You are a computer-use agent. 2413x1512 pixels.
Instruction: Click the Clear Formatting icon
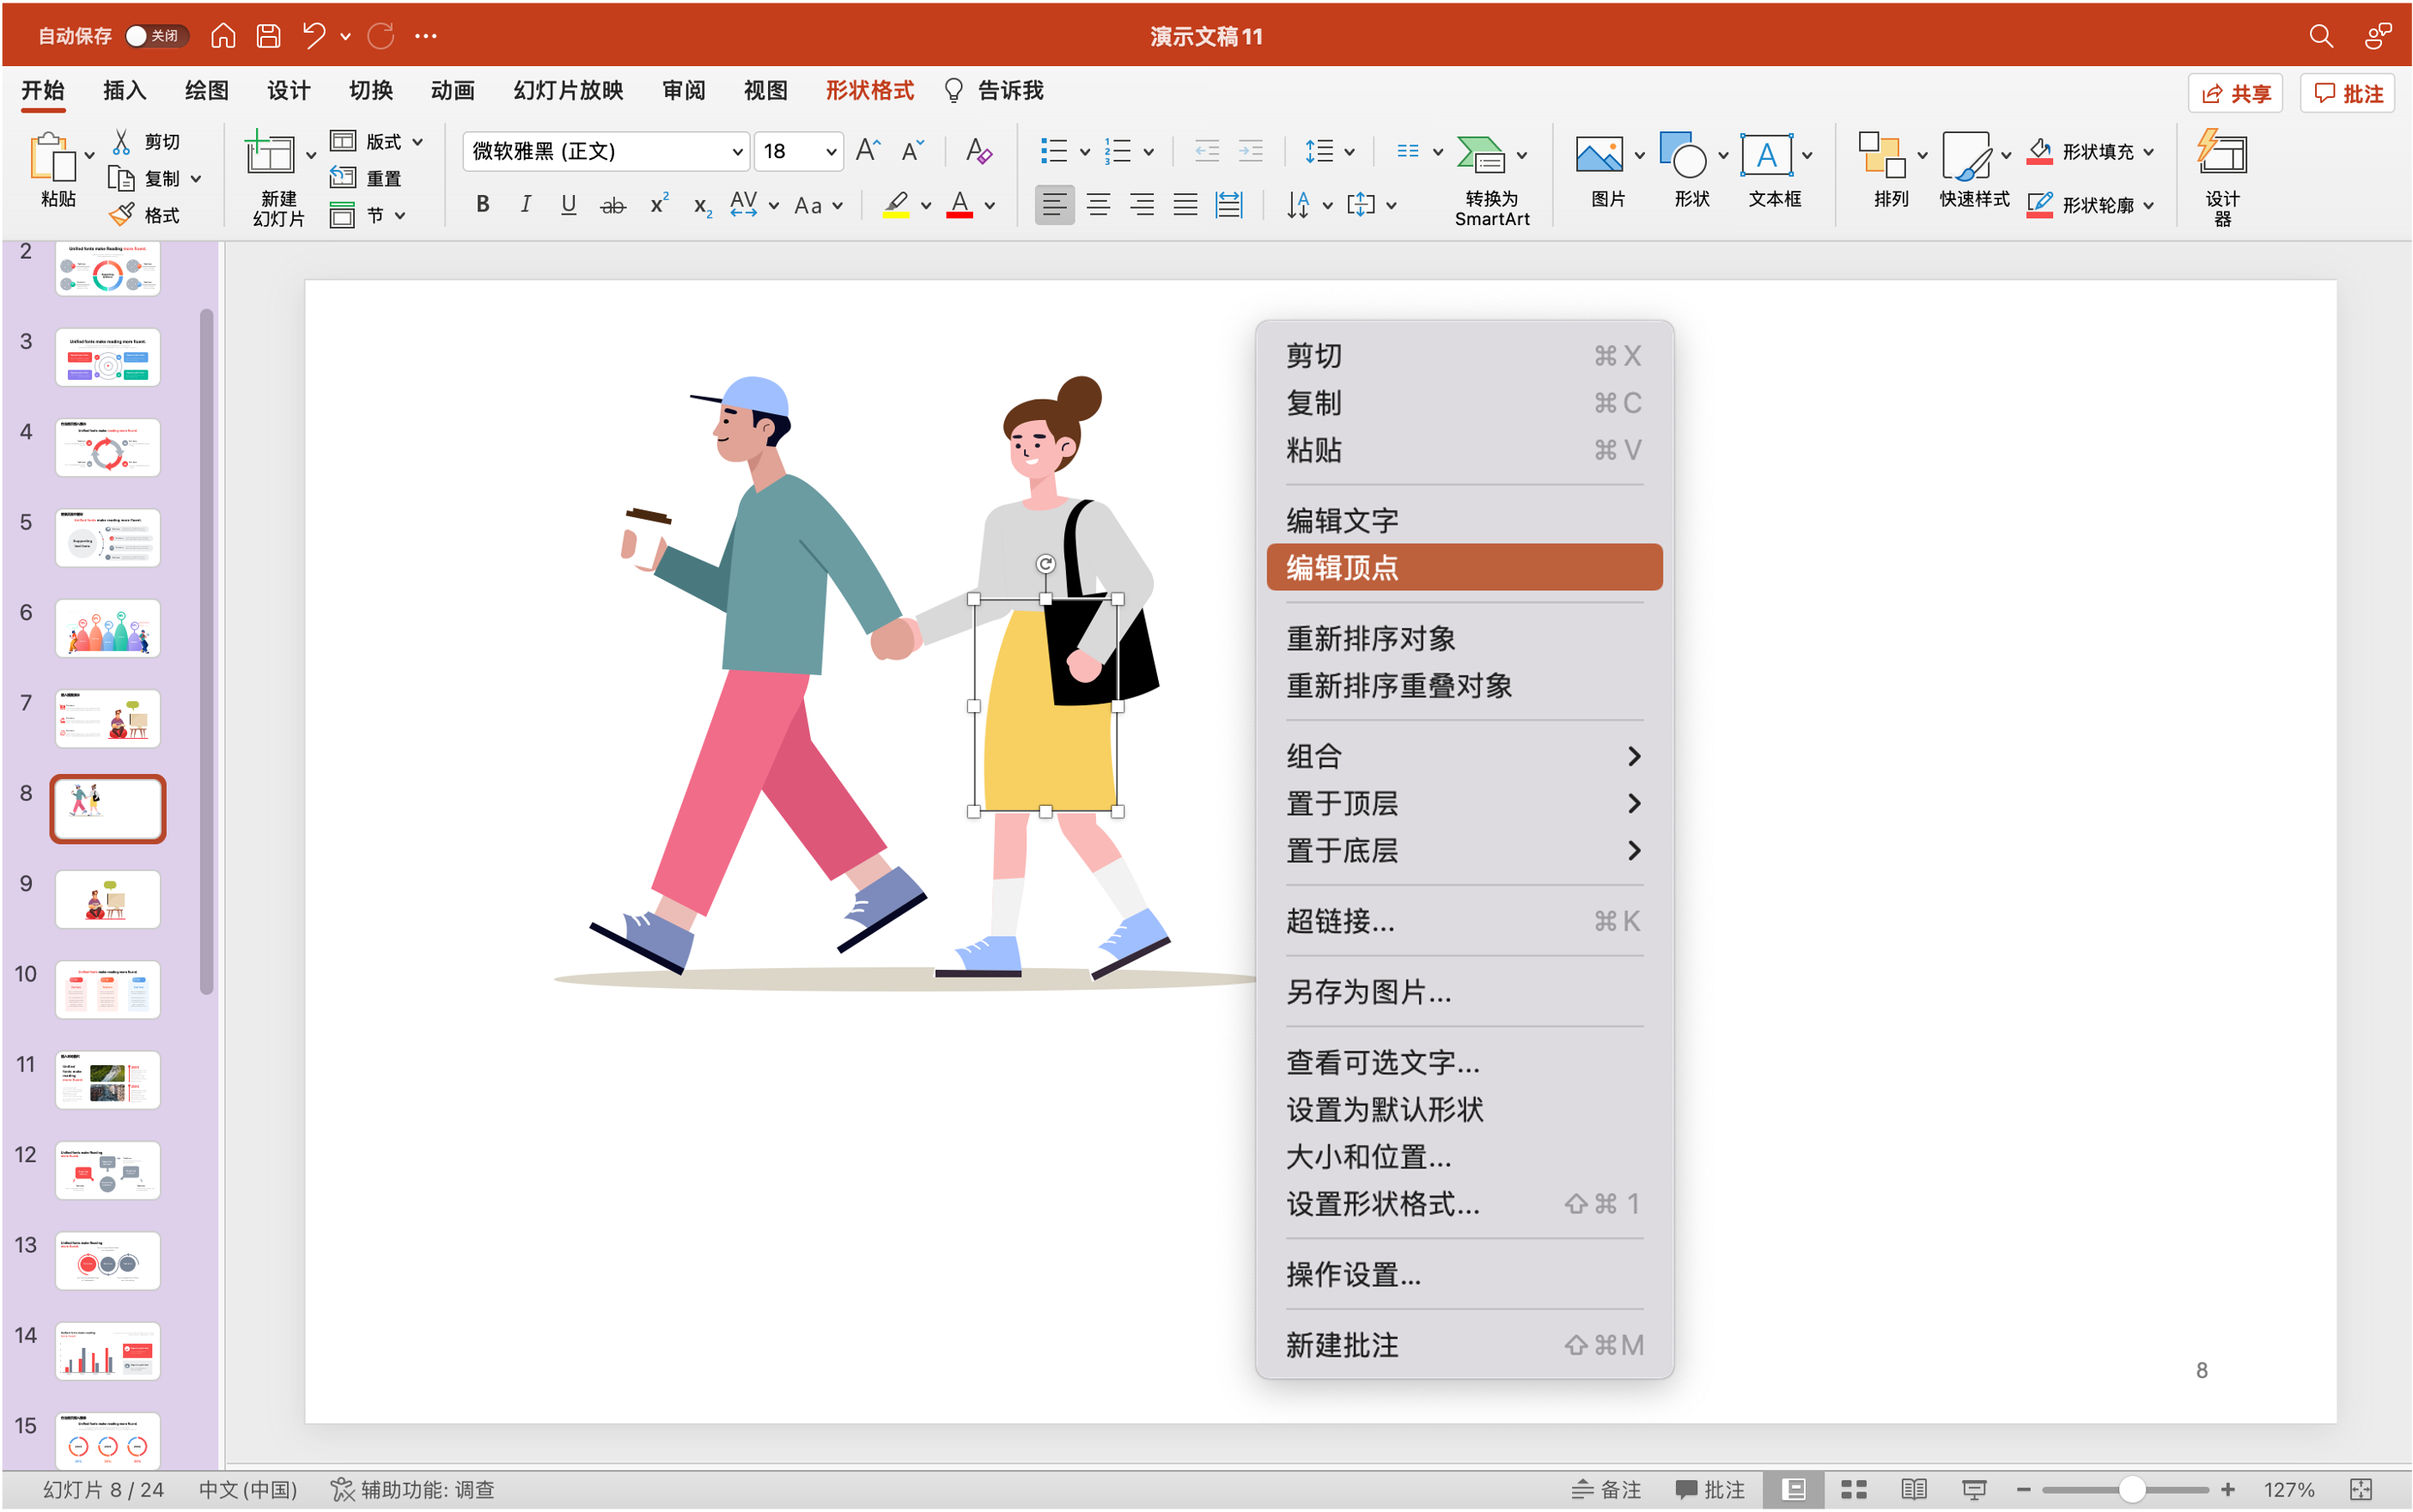tap(978, 151)
